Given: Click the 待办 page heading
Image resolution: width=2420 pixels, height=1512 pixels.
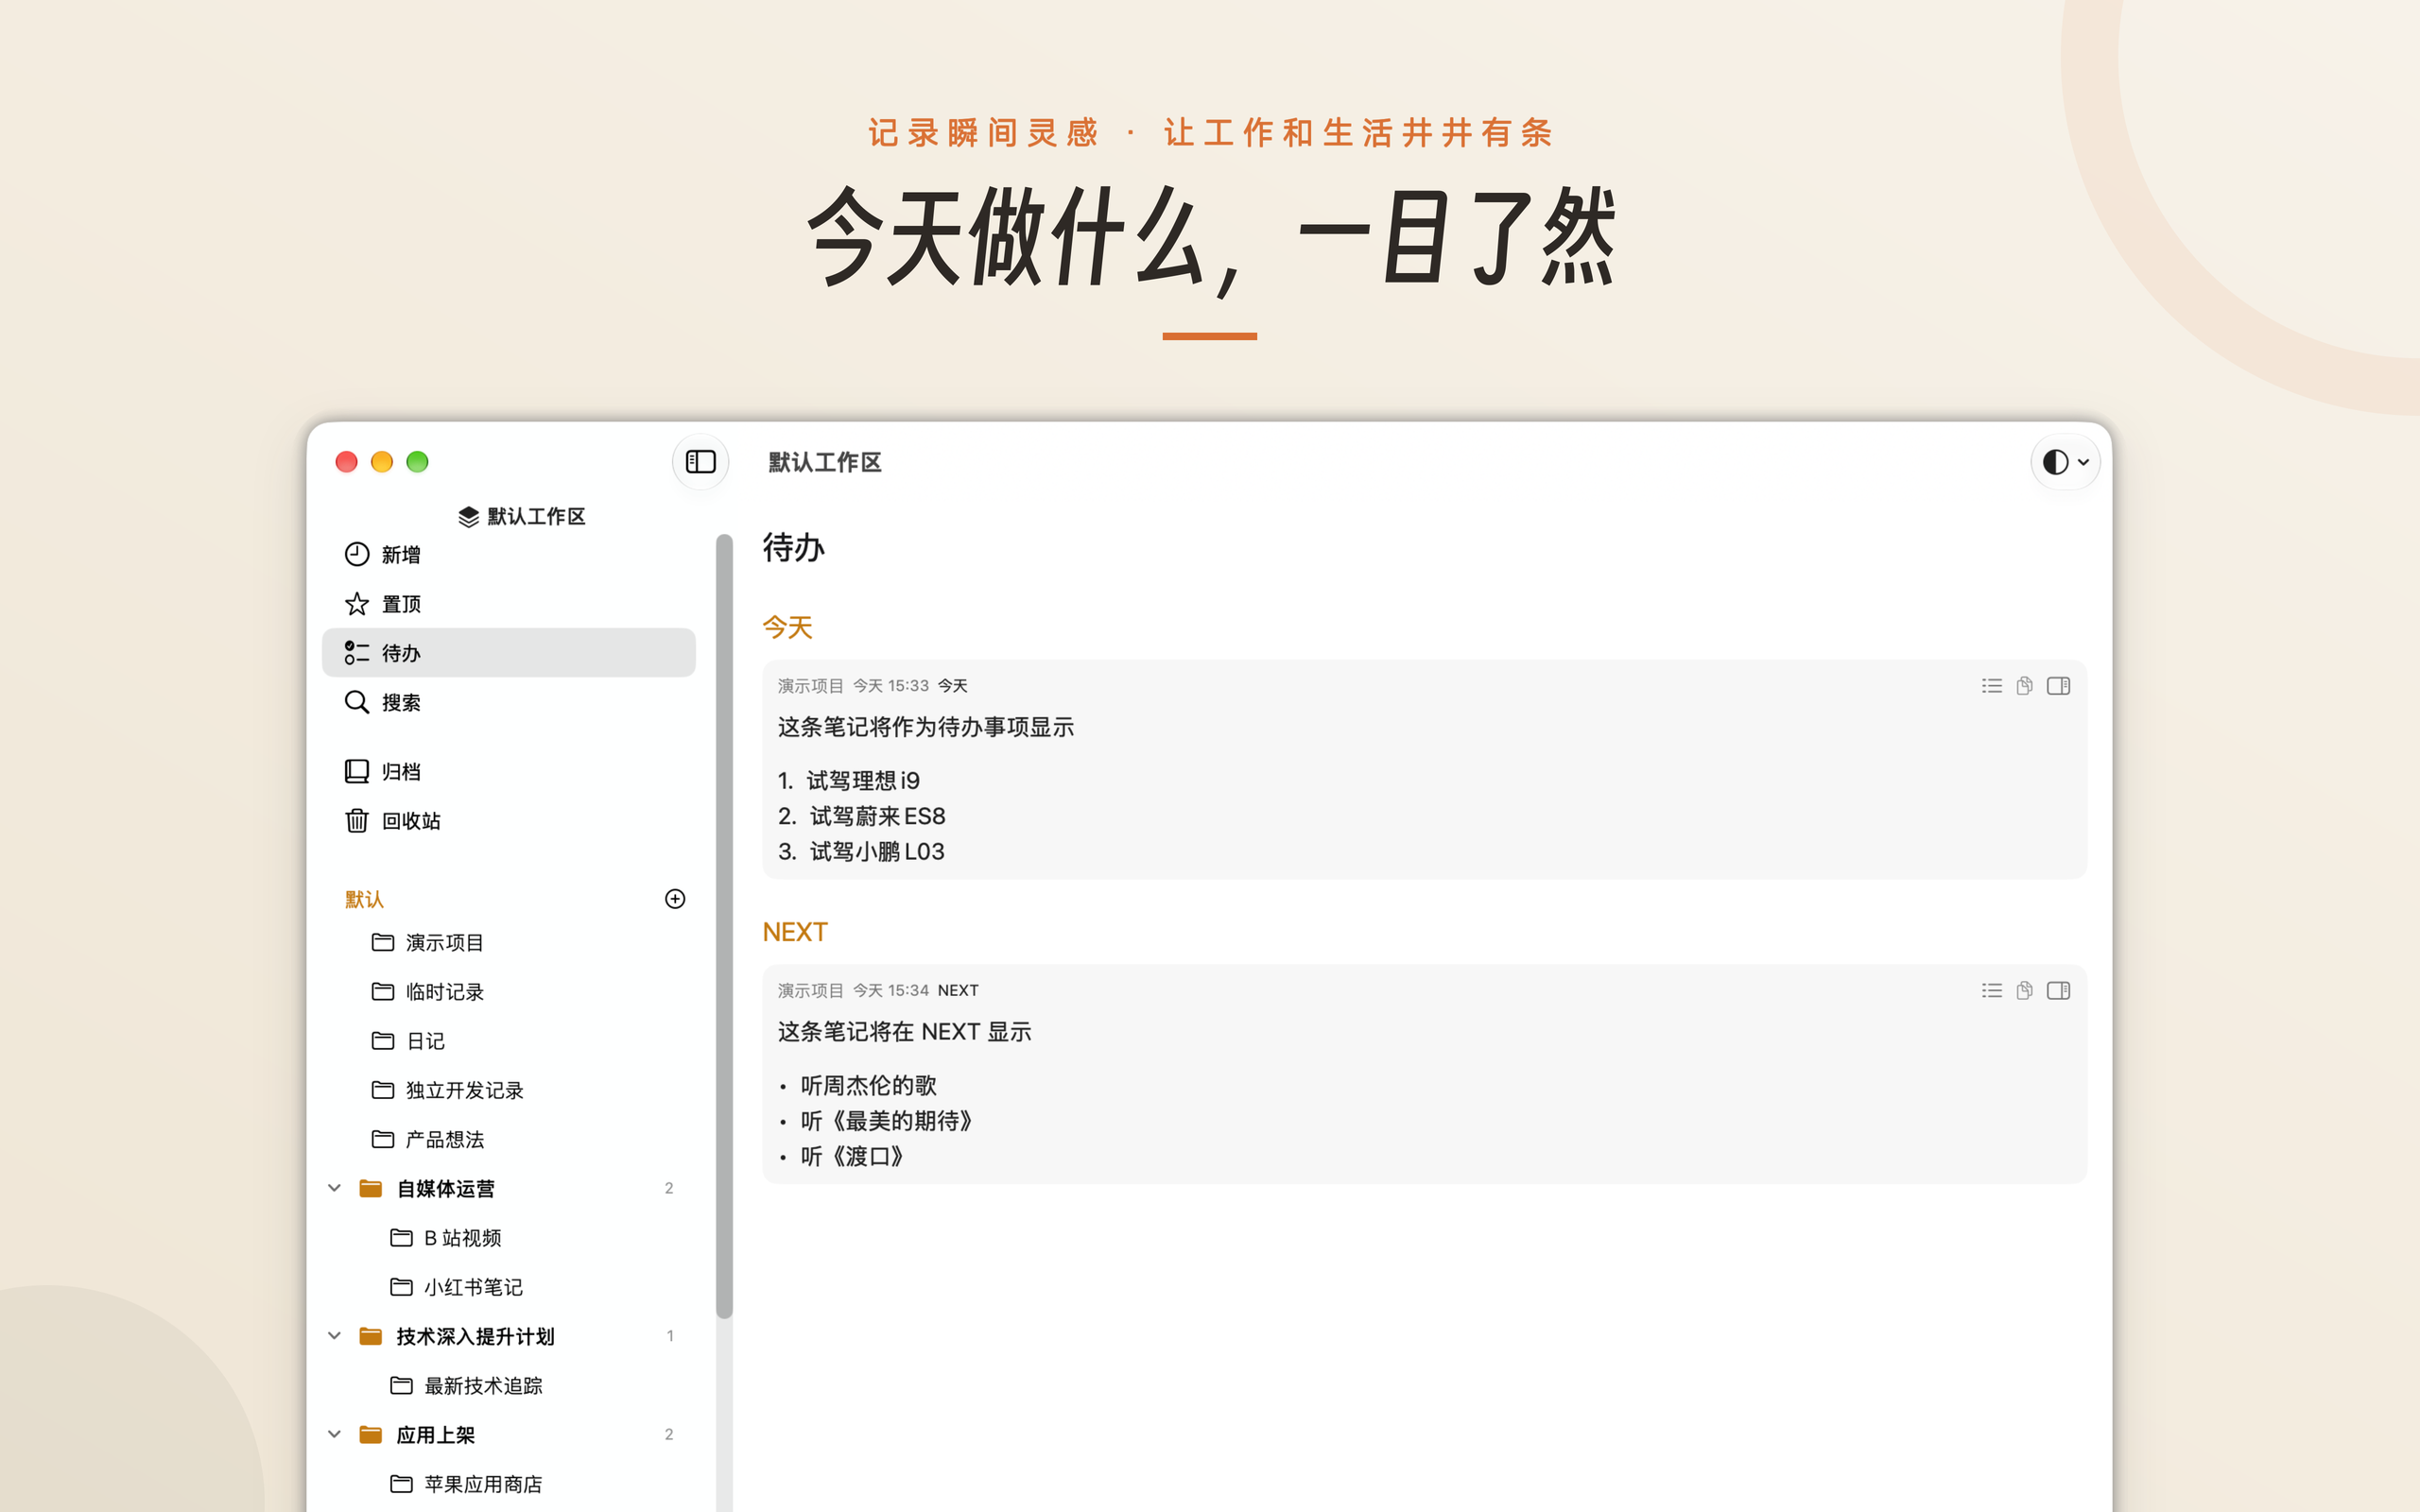Looking at the screenshot, I should coord(793,547).
